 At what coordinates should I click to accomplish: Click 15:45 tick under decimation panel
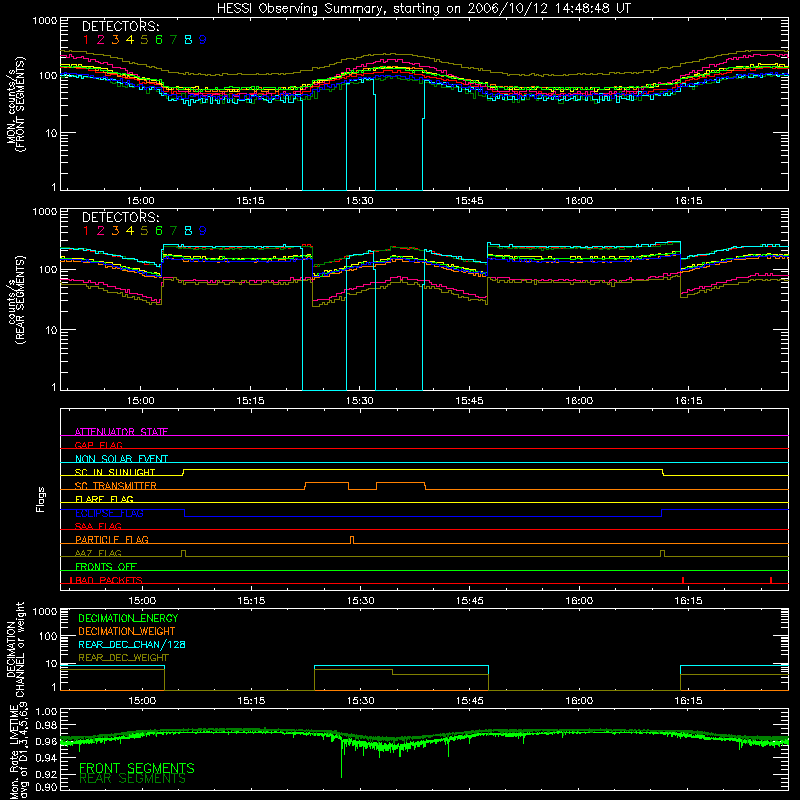[470, 701]
